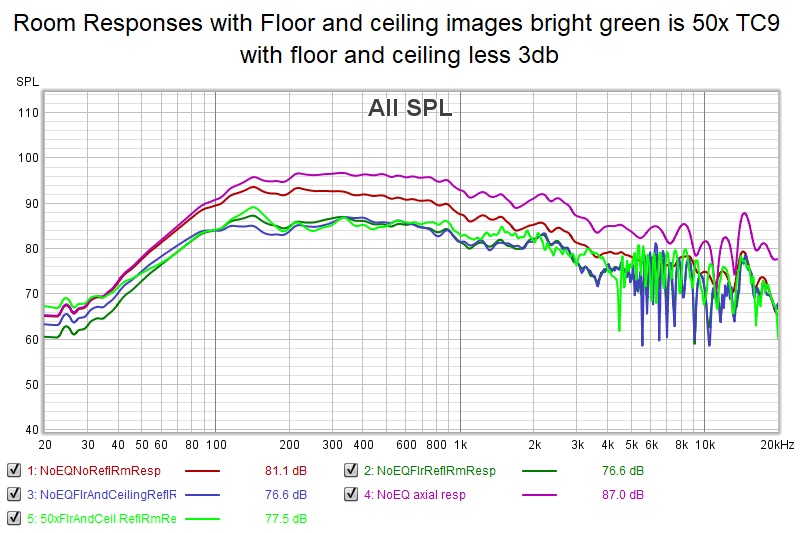
Task: Select the legend label 2: NoEQFlrReflRmResp
Action: [x=430, y=470]
